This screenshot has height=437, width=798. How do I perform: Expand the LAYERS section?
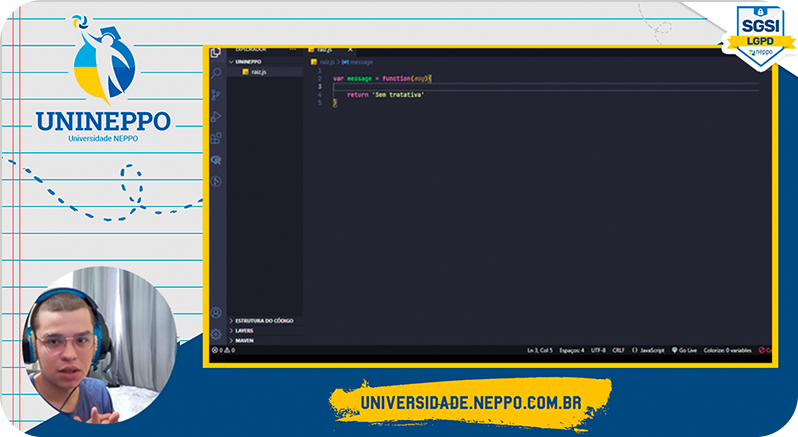[265, 331]
